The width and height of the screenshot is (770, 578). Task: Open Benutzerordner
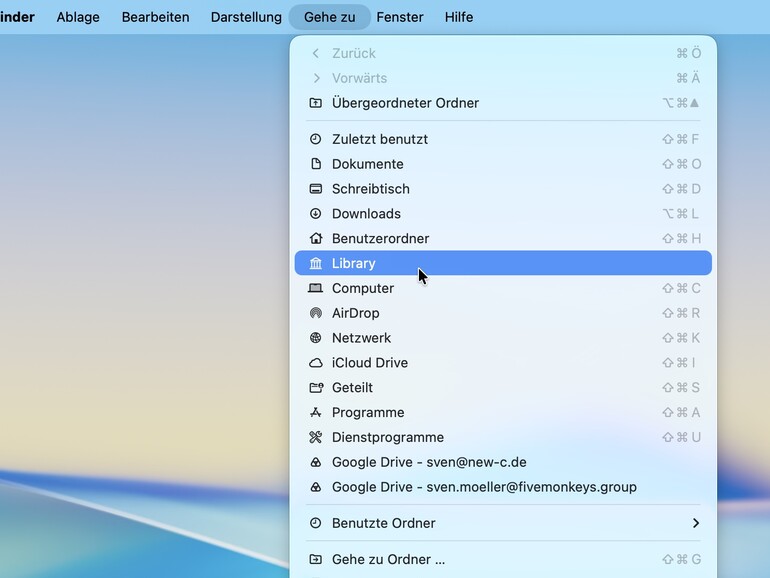pyautogui.click(x=503, y=239)
